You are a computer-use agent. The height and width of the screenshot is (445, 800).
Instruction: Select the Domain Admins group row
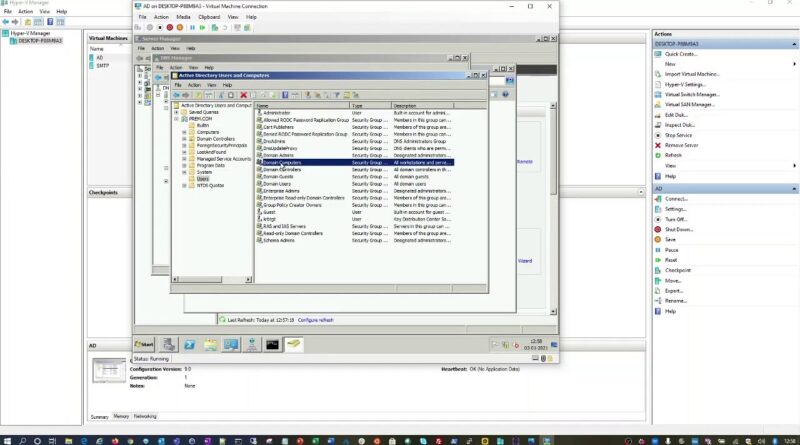pyautogui.click(x=355, y=155)
